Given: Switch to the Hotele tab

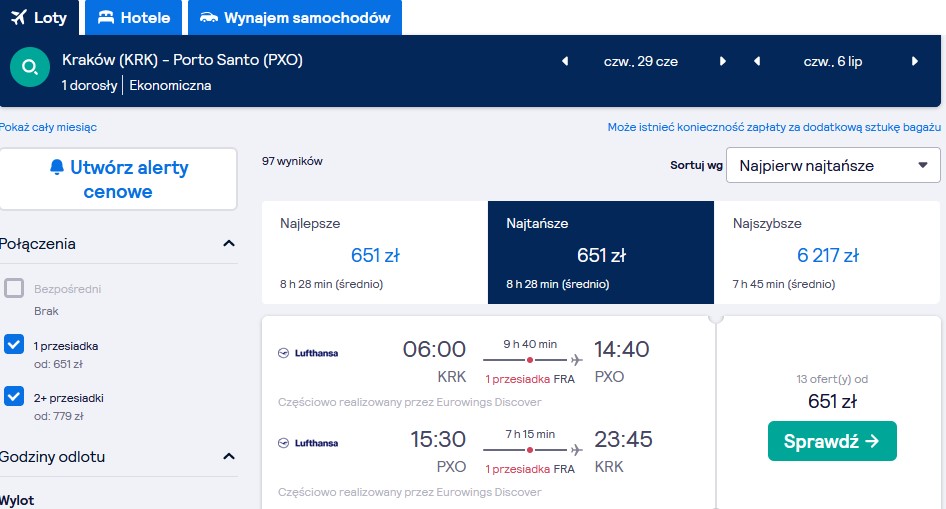Looking at the screenshot, I should point(133,17).
